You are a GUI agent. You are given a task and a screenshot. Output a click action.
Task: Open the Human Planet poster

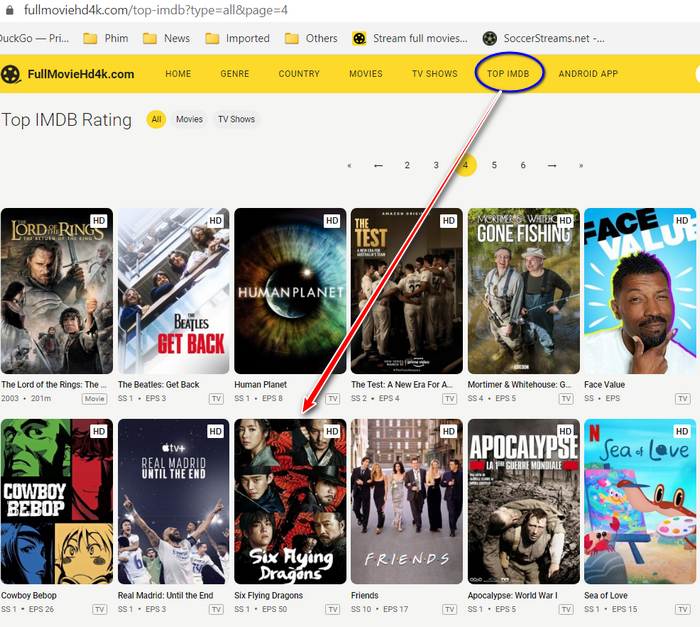pos(290,291)
